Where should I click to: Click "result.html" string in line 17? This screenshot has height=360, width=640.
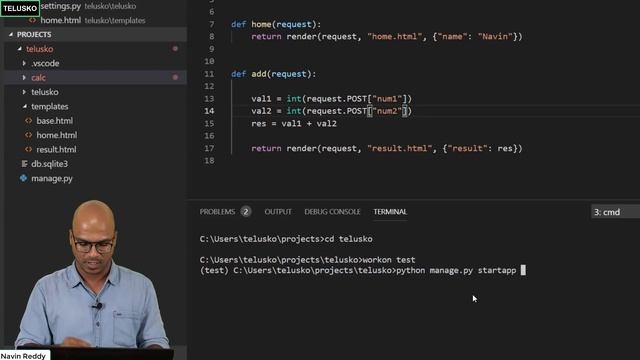click(400, 148)
